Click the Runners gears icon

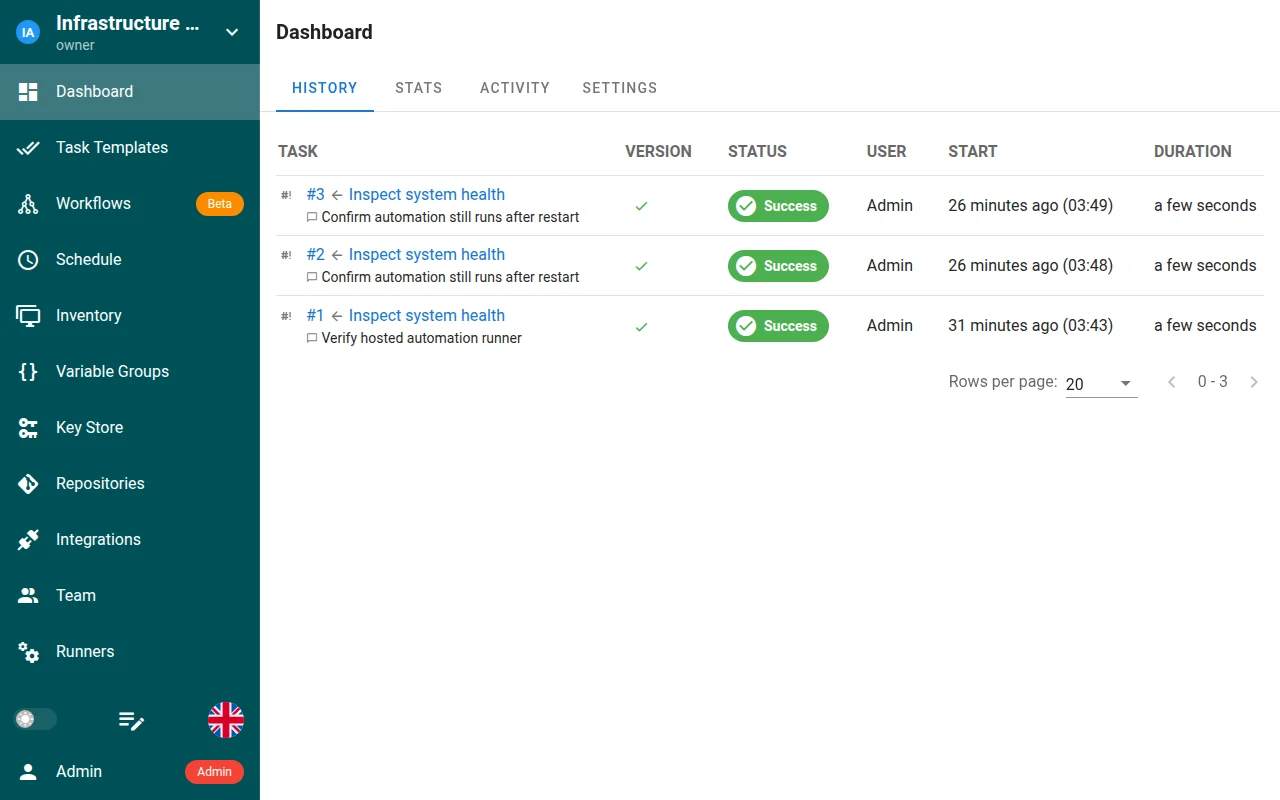click(x=28, y=652)
